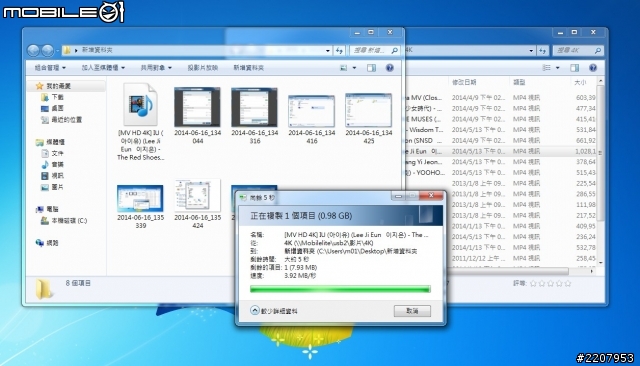Screen dimensions: 640x366
Task: Collapse 較少詳細資料 in copy dialog
Action: point(274,311)
